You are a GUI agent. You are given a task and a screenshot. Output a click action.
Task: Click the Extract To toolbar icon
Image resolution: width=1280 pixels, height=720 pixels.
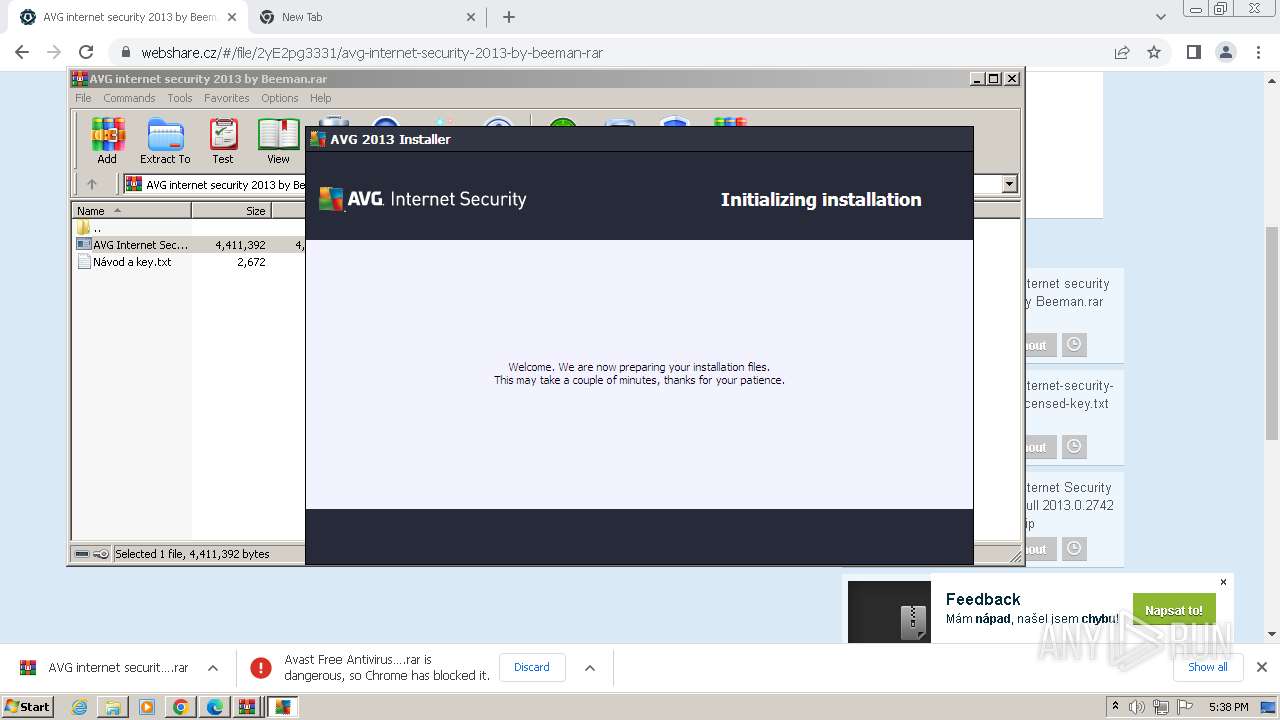(165, 141)
